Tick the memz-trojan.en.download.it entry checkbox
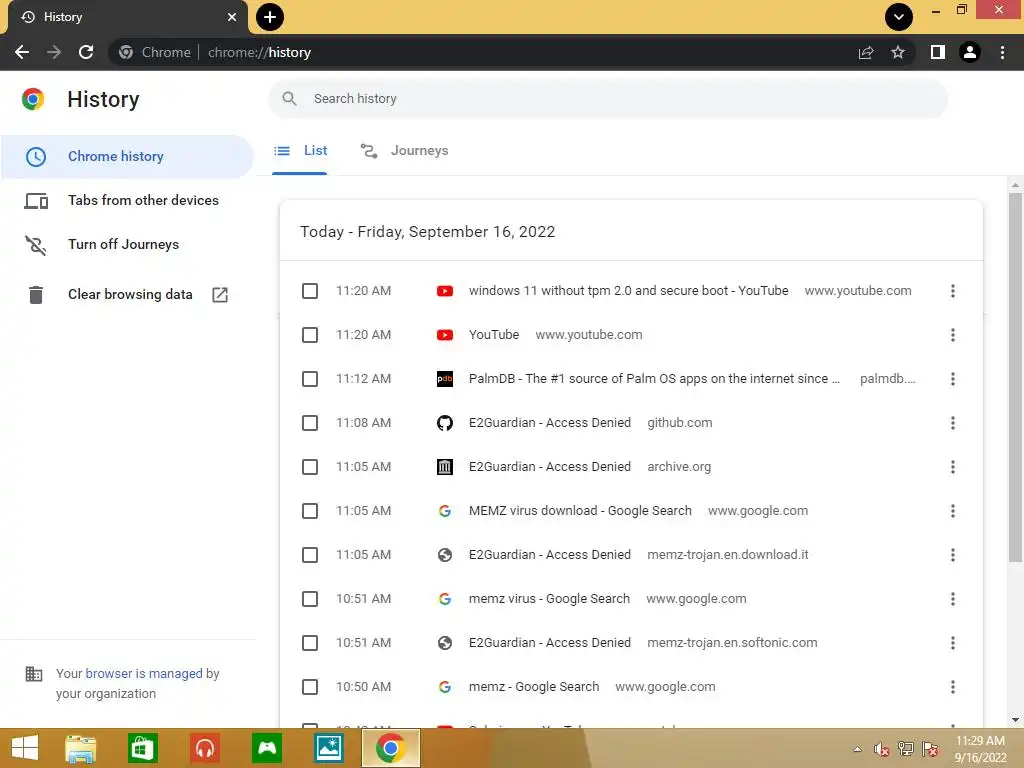Screen dimensions: 1024x768 point(310,555)
